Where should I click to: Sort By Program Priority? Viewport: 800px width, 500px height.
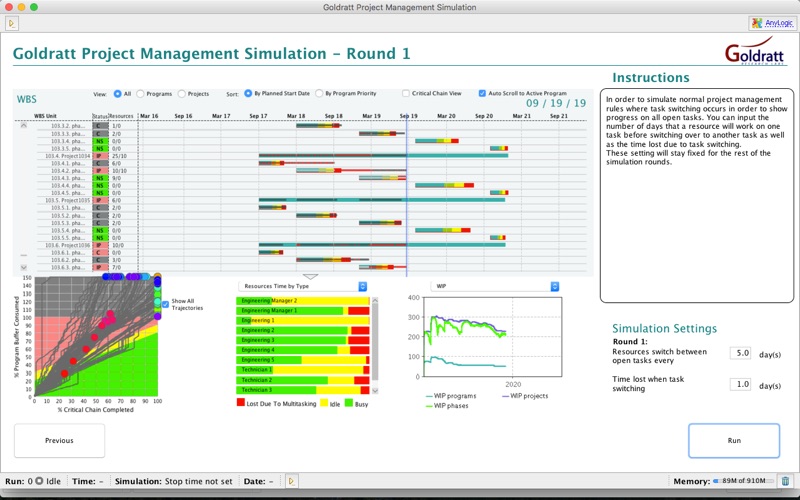click(x=319, y=93)
